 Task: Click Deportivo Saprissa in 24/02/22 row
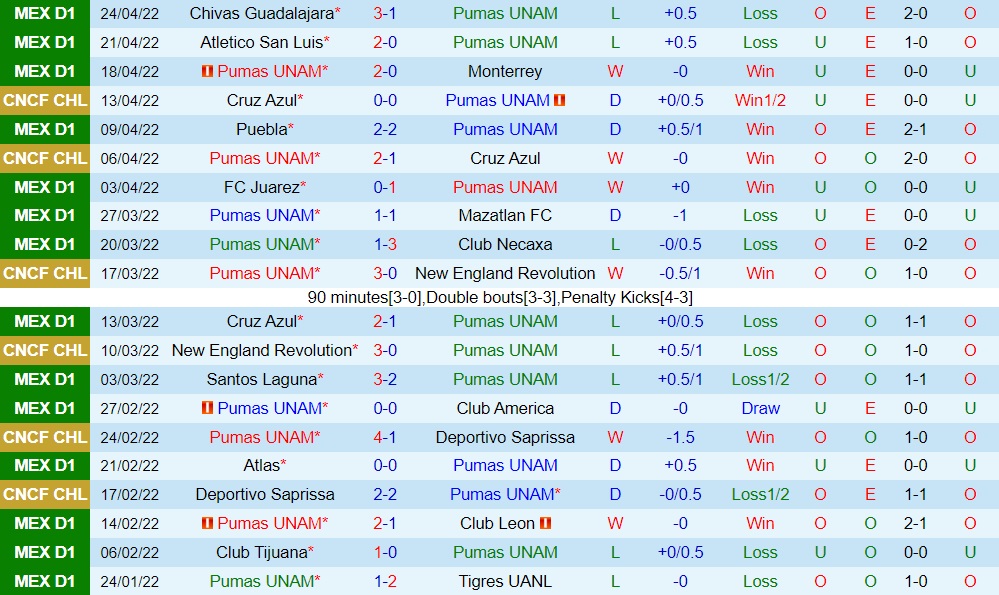point(505,437)
